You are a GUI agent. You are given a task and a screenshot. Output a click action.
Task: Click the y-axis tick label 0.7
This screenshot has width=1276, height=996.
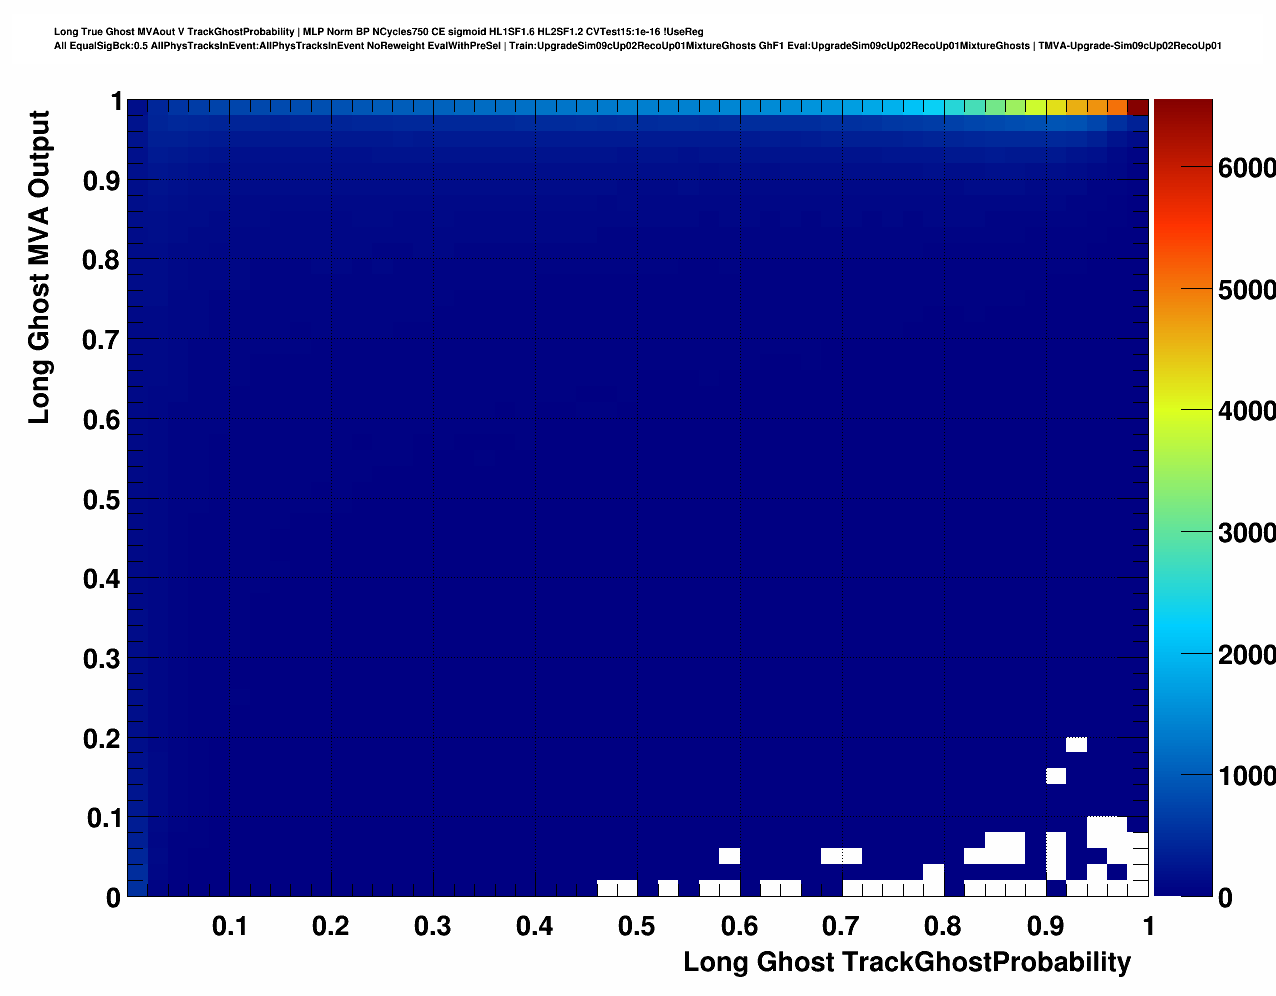[x=102, y=340]
